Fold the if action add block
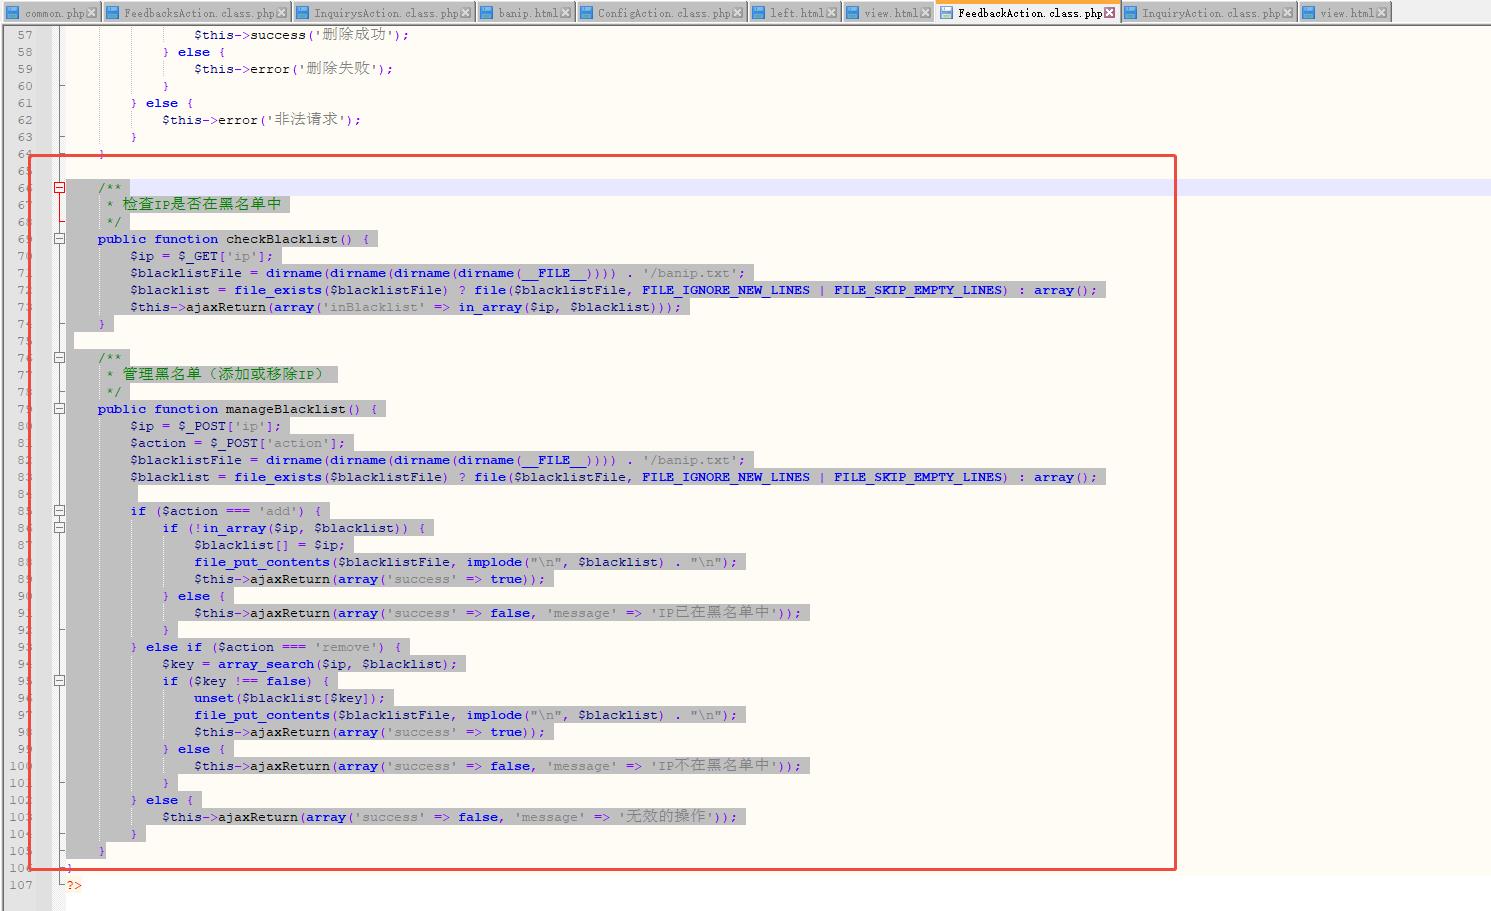The height and width of the screenshot is (911, 1491). tap(59, 511)
